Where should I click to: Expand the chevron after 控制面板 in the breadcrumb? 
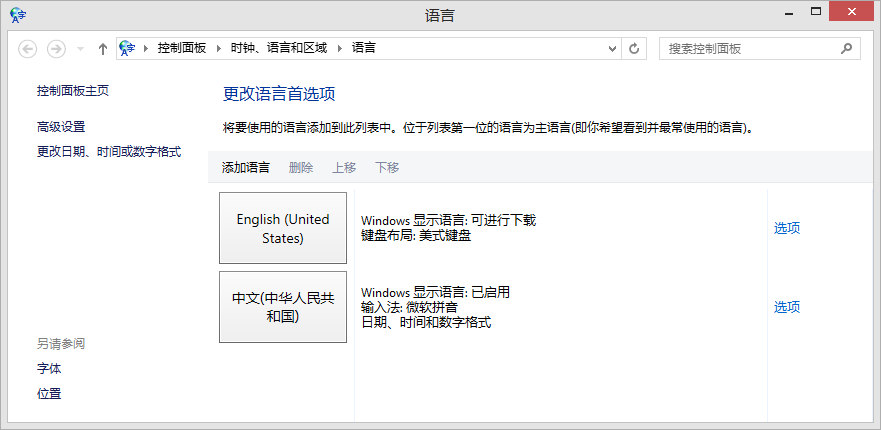[x=219, y=48]
